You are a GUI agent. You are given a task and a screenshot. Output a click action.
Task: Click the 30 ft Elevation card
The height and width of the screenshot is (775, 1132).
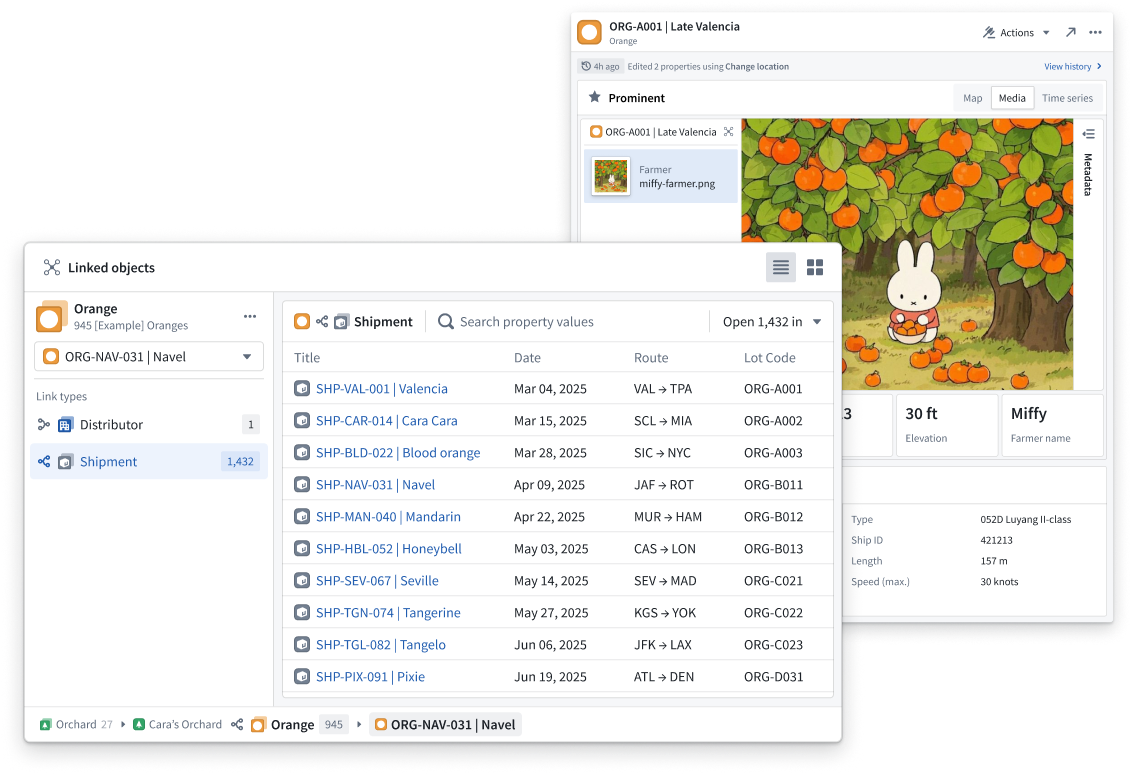(946, 425)
